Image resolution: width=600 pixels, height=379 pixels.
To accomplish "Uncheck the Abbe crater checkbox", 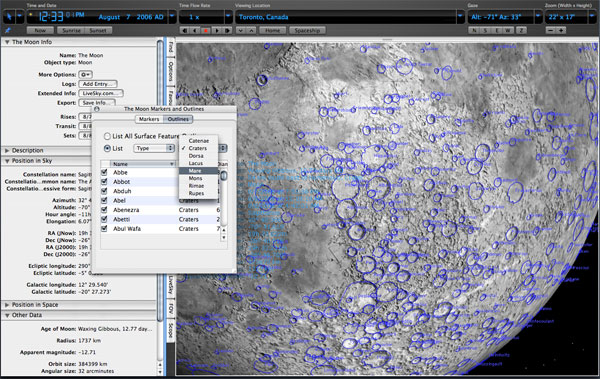I will 104,173.
